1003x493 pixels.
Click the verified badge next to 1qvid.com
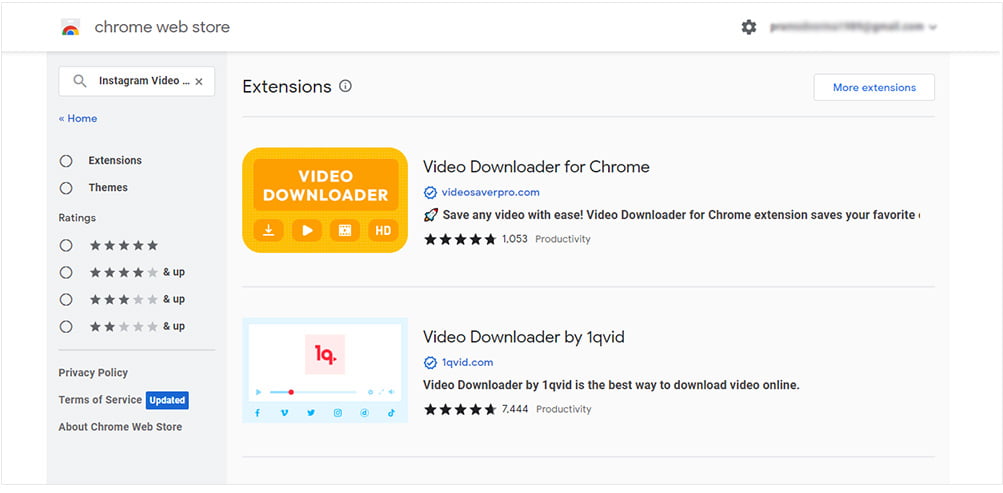pos(430,363)
